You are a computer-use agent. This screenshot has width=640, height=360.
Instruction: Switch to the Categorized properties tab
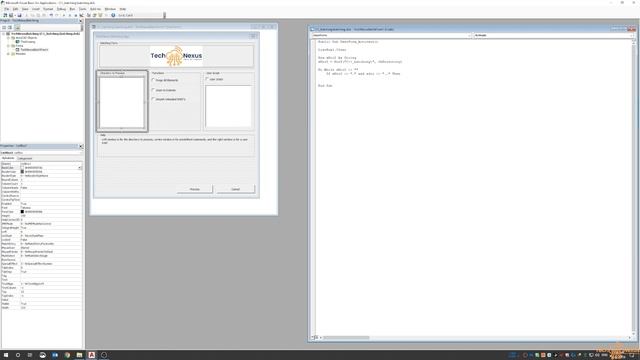pyautogui.click(x=25, y=158)
